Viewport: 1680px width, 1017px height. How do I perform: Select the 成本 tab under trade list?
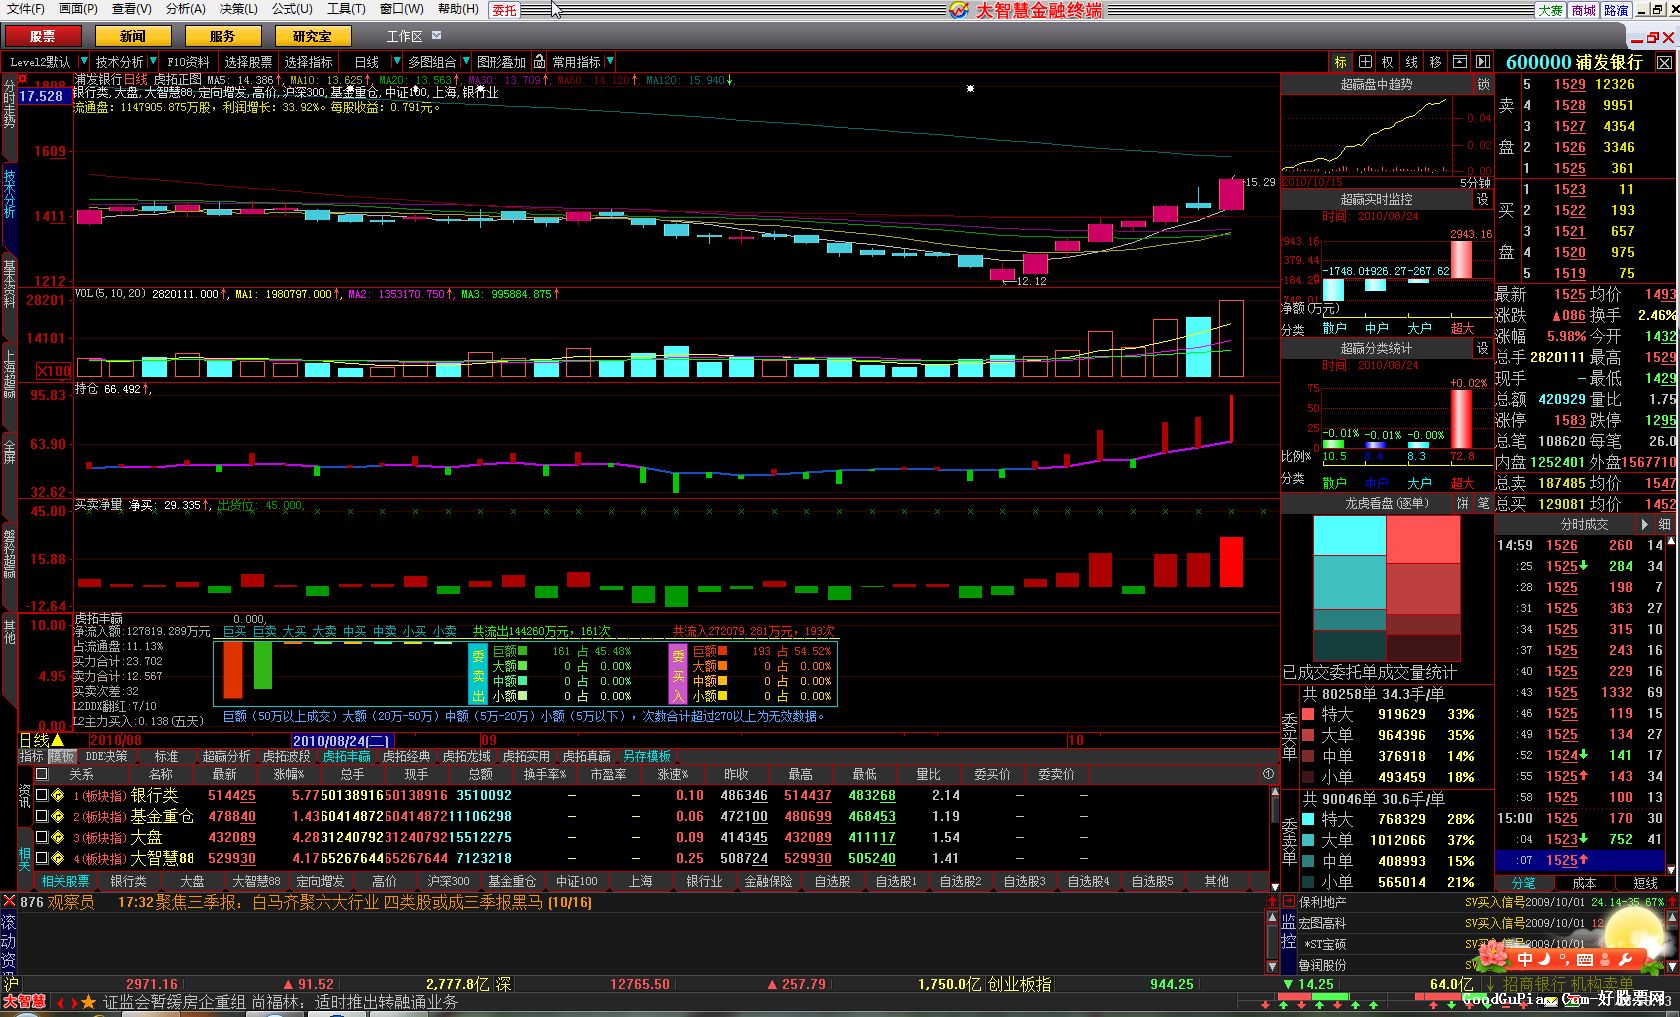(1585, 883)
